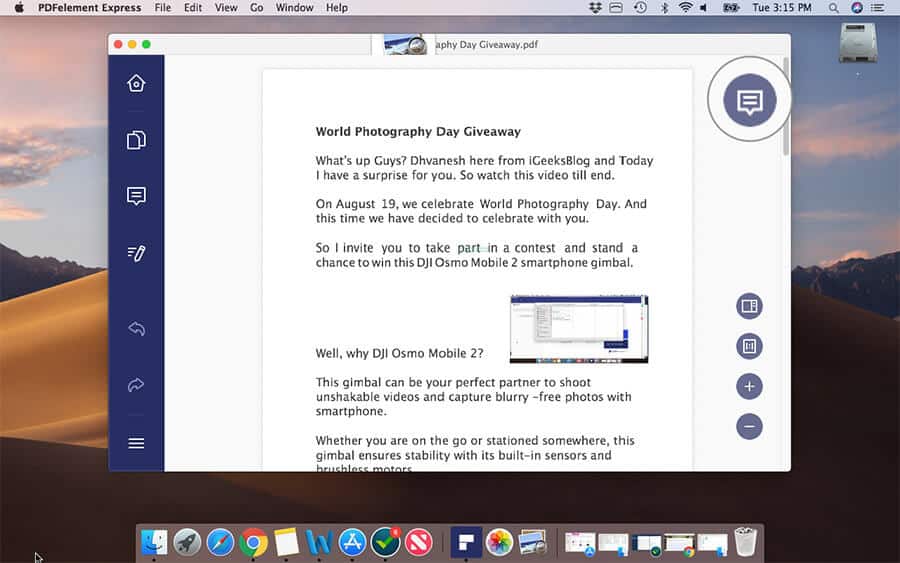This screenshot has width=900, height=563.
Task: Open the PDFelement Express app menu
Action: pyautogui.click(x=90, y=7)
